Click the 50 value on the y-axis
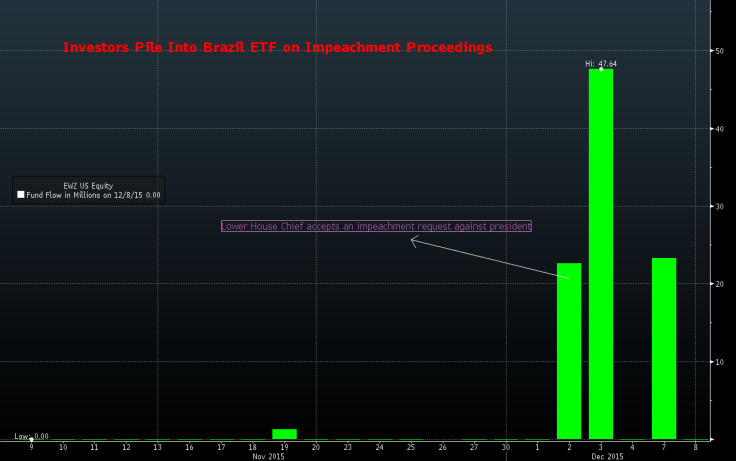This screenshot has height=461, width=736. (717, 51)
